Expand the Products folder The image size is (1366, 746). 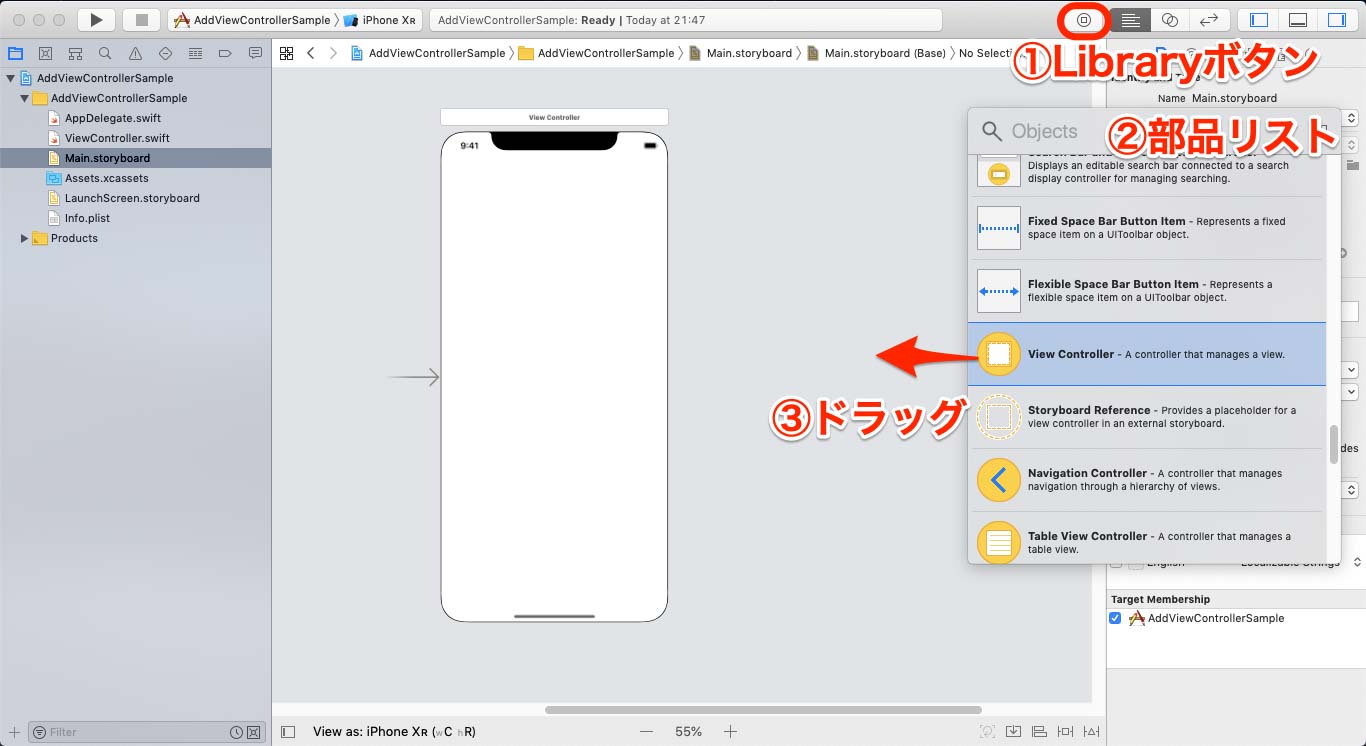click(x=24, y=238)
